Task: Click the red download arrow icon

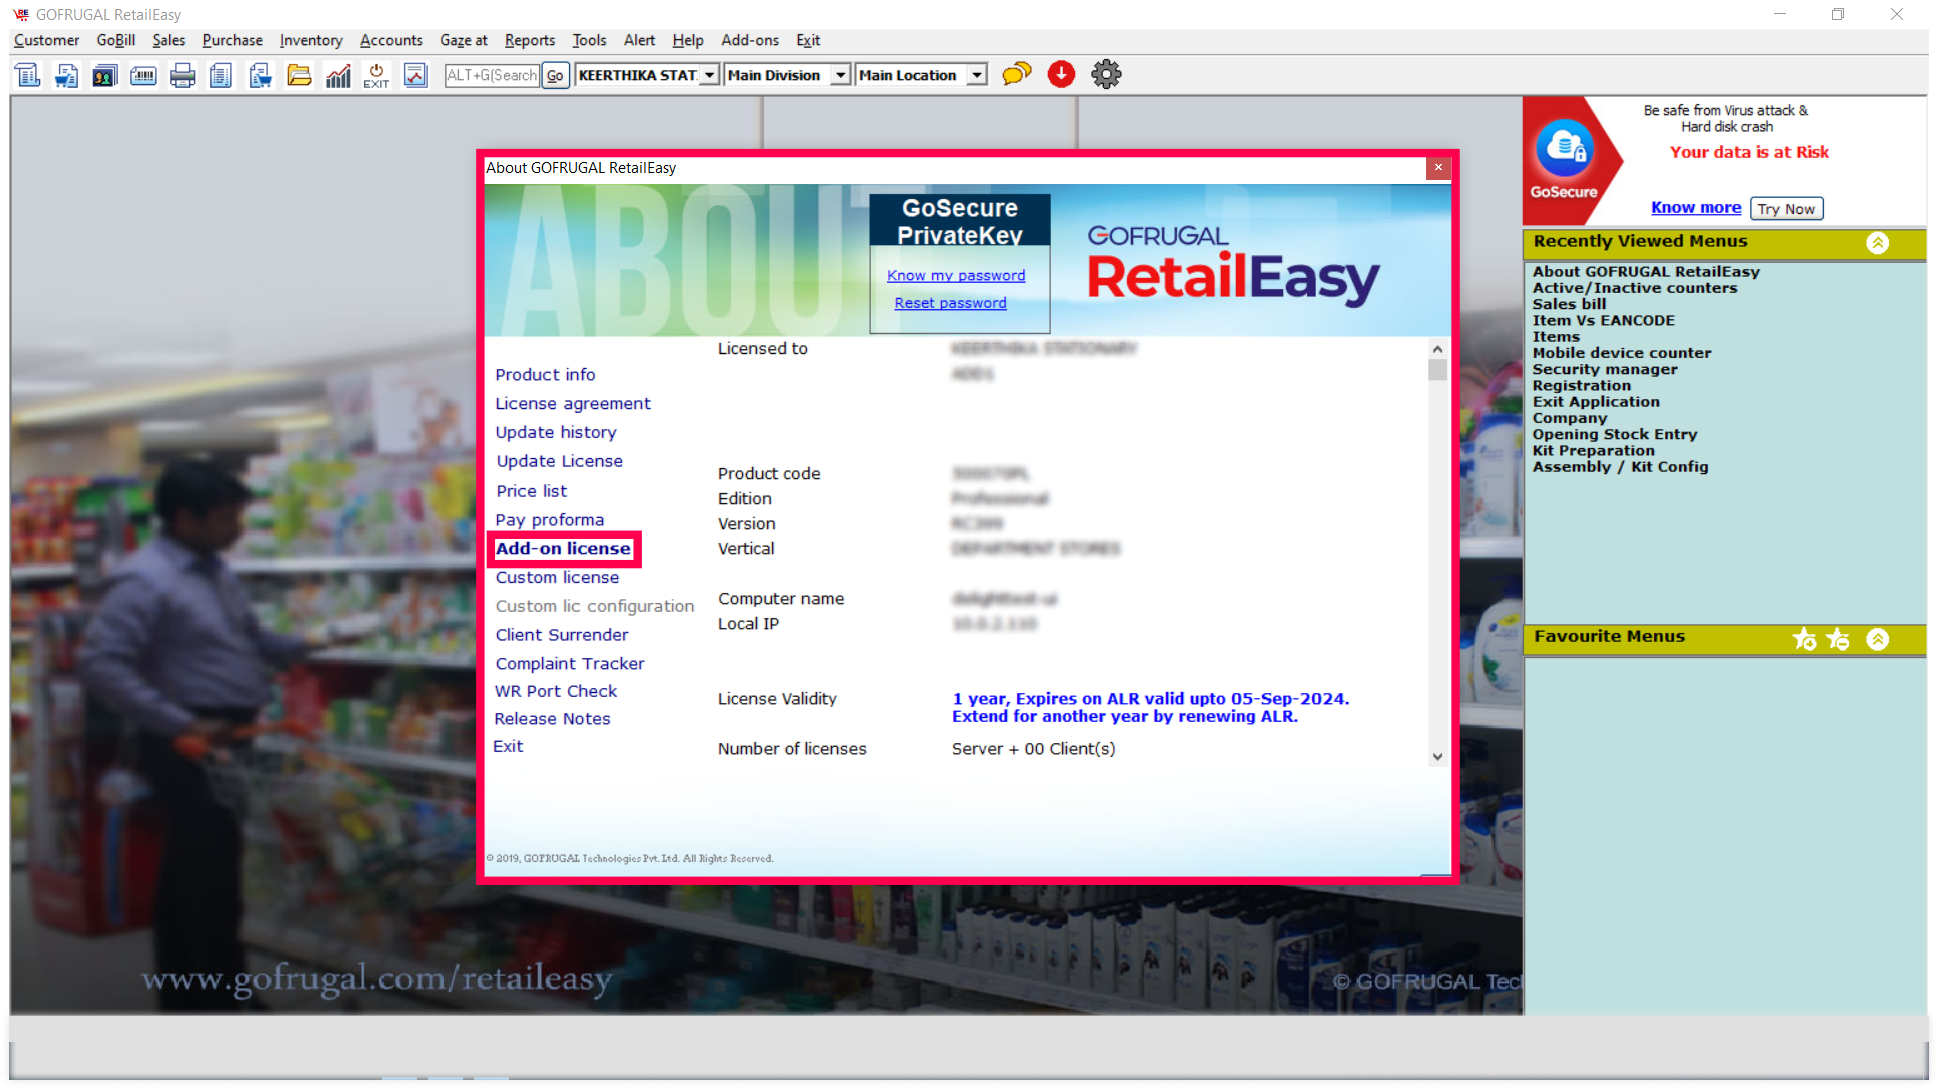Action: coord(1061,74)
